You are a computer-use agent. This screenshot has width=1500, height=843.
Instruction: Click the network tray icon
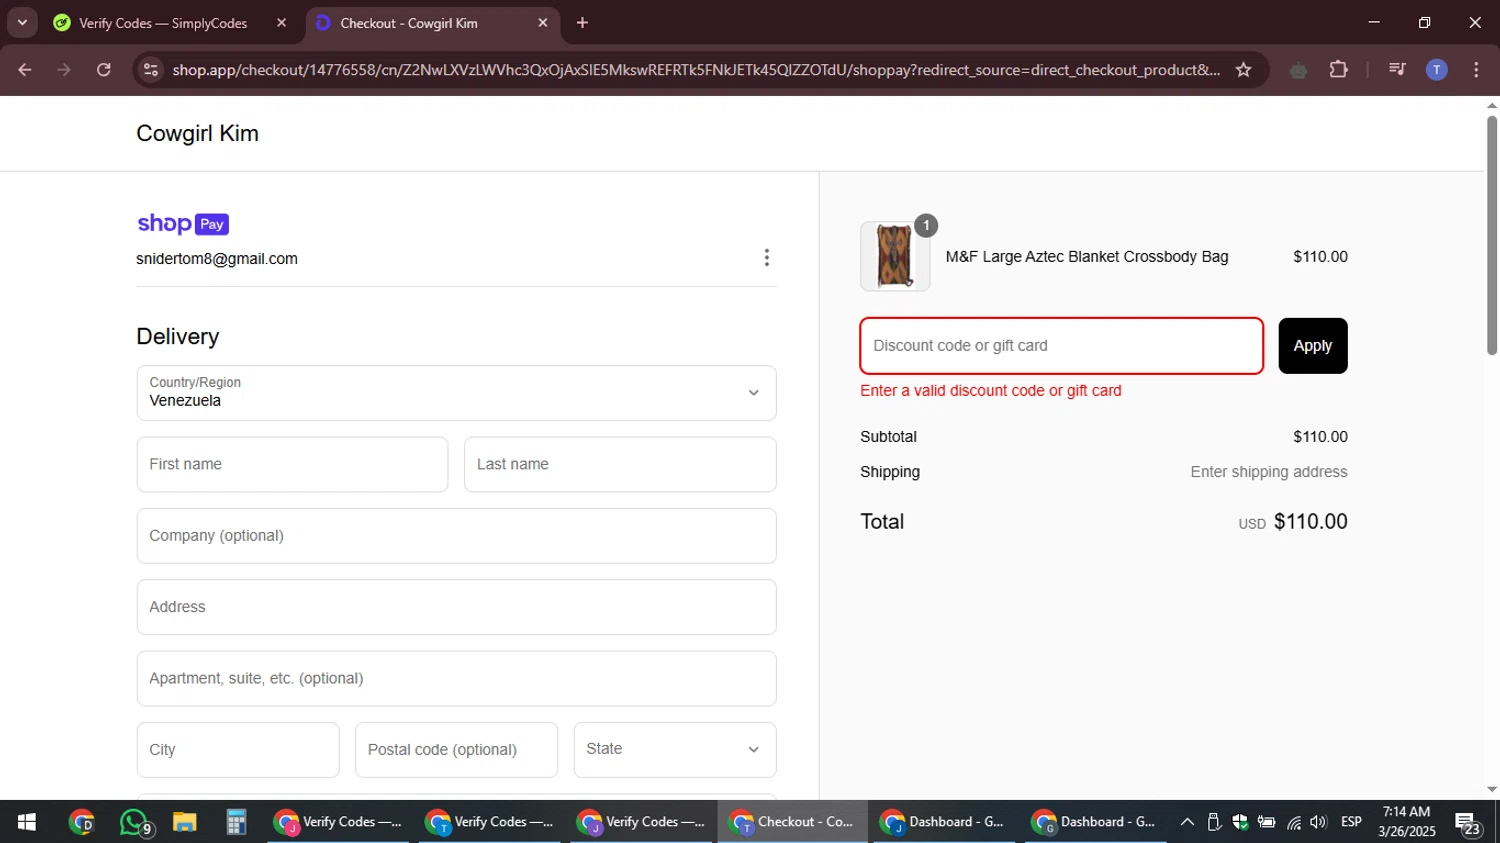(1293, 822)
